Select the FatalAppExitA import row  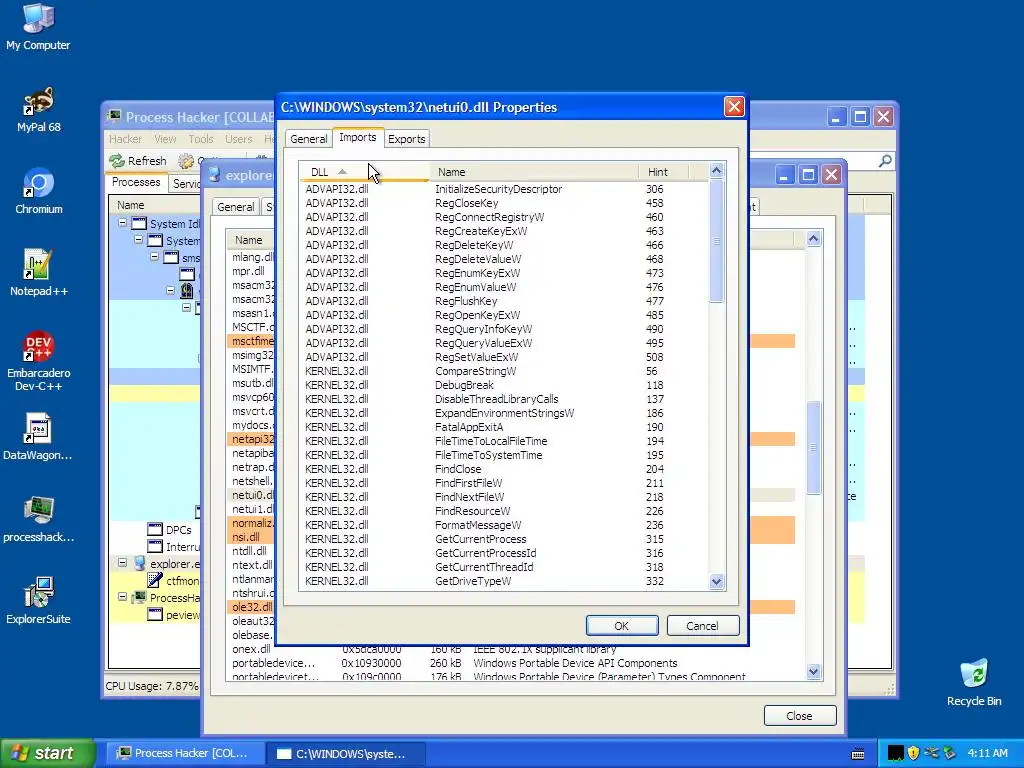[504, 427]
